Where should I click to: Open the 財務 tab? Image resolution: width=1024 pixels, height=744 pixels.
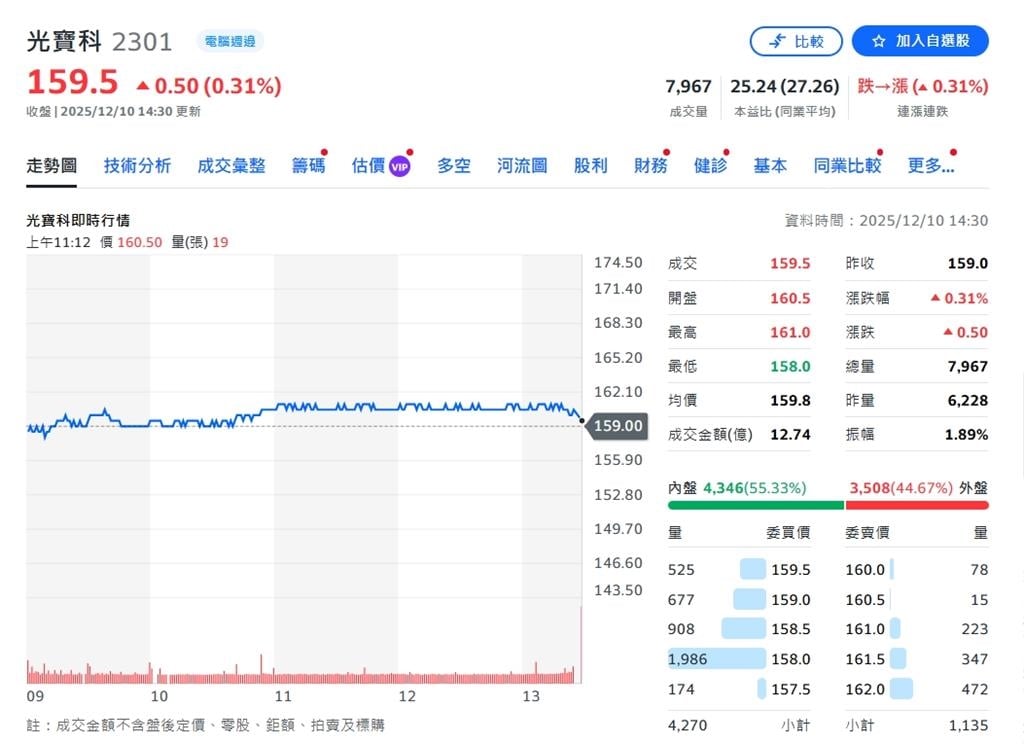[x=650, y=165]
